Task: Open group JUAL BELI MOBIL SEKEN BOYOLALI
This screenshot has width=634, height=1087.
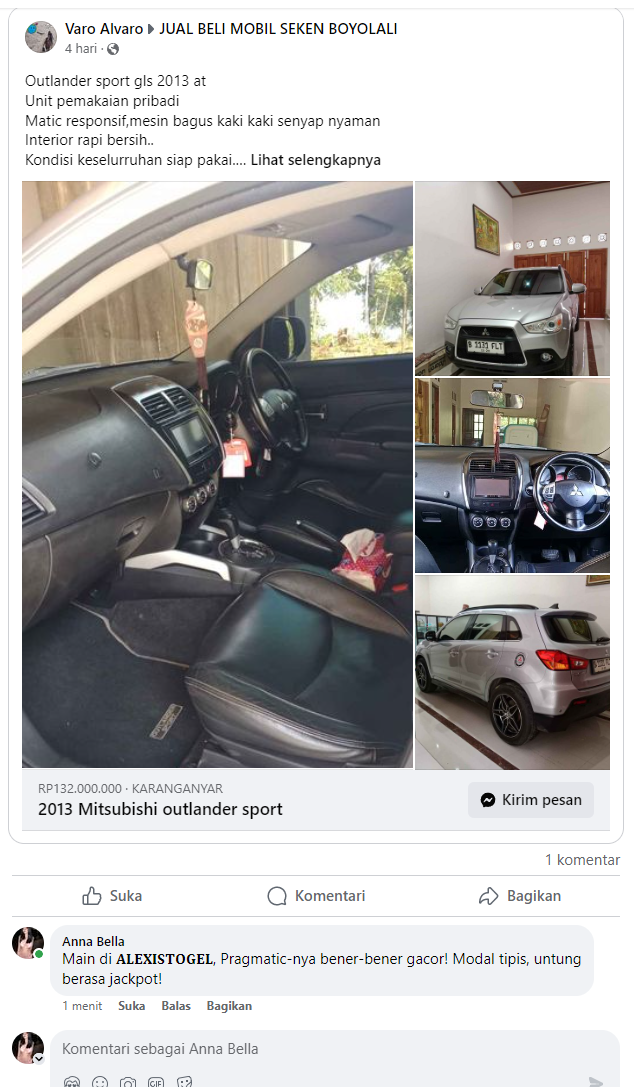Action: tap(278, 29)
